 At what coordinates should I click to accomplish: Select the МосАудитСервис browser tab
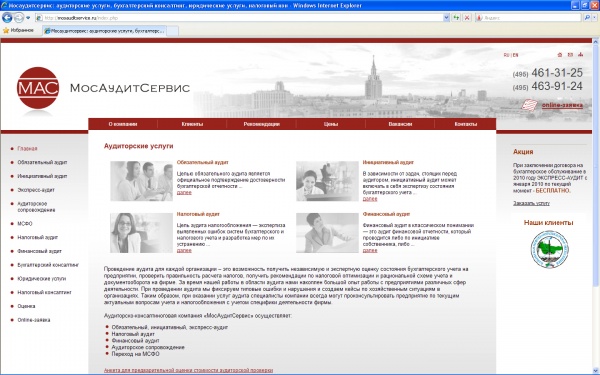coord(104,31)
